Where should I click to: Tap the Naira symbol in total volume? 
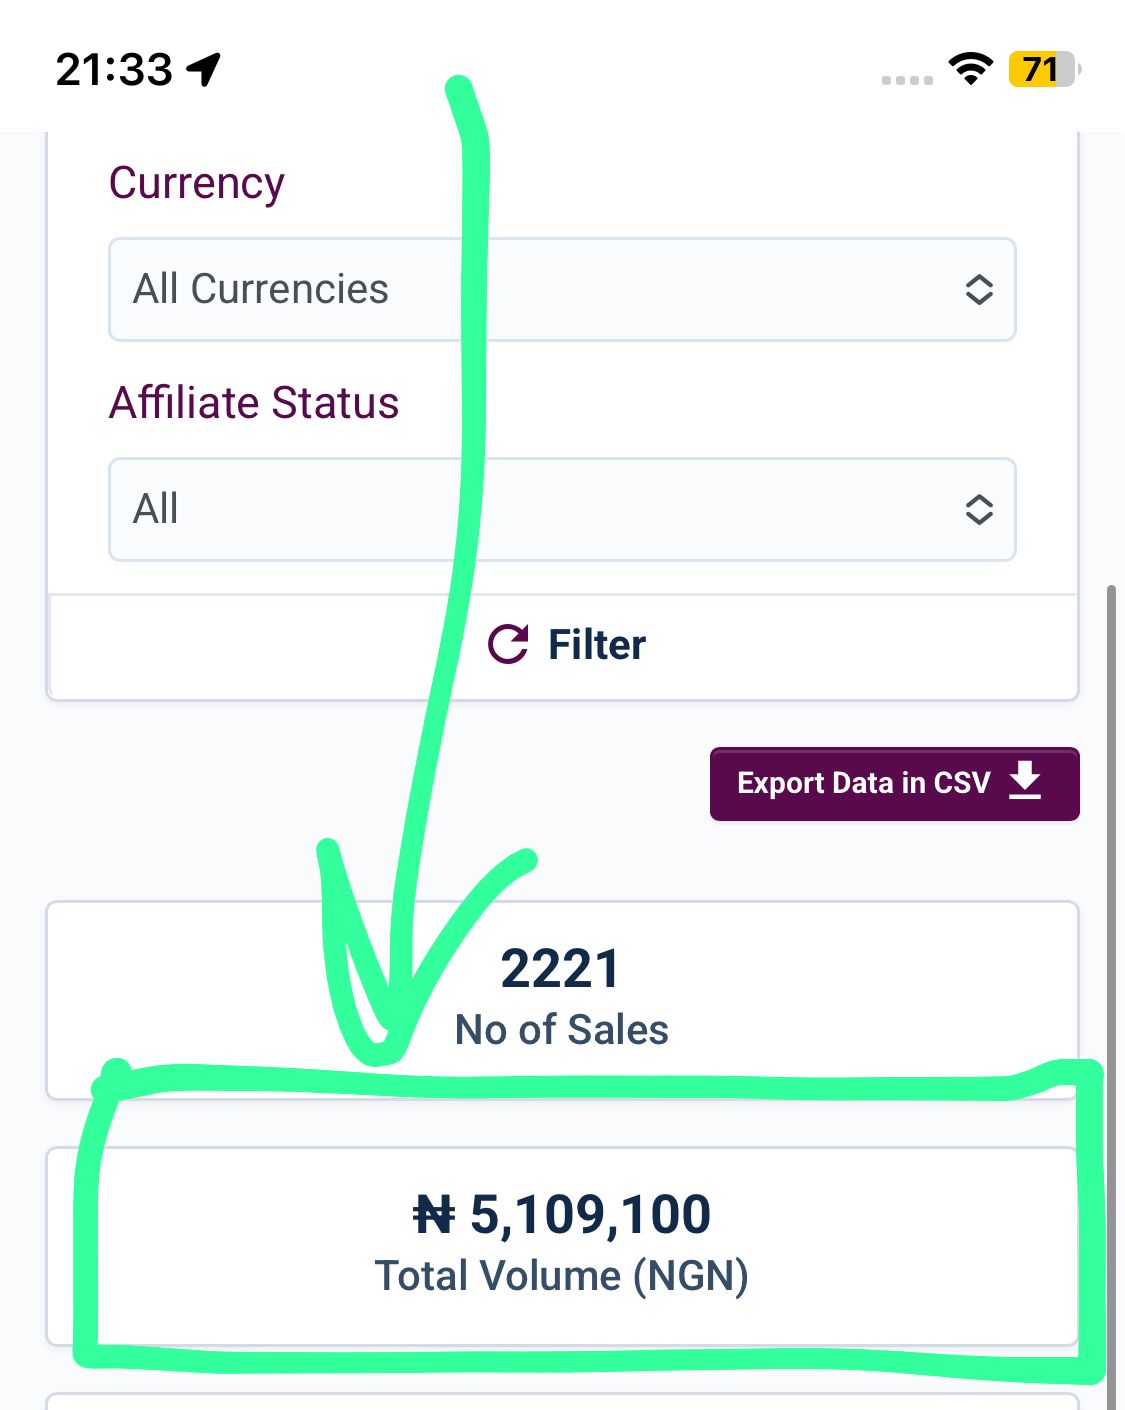434,1216
